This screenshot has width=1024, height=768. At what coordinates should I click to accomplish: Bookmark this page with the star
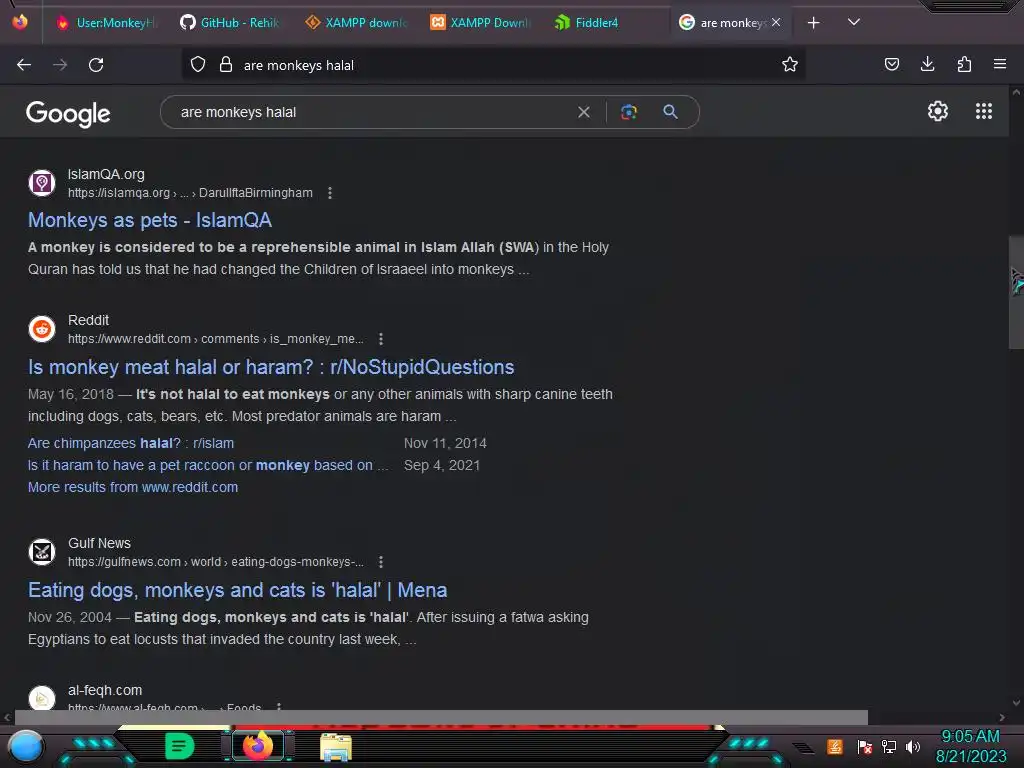tap(790, 64)
